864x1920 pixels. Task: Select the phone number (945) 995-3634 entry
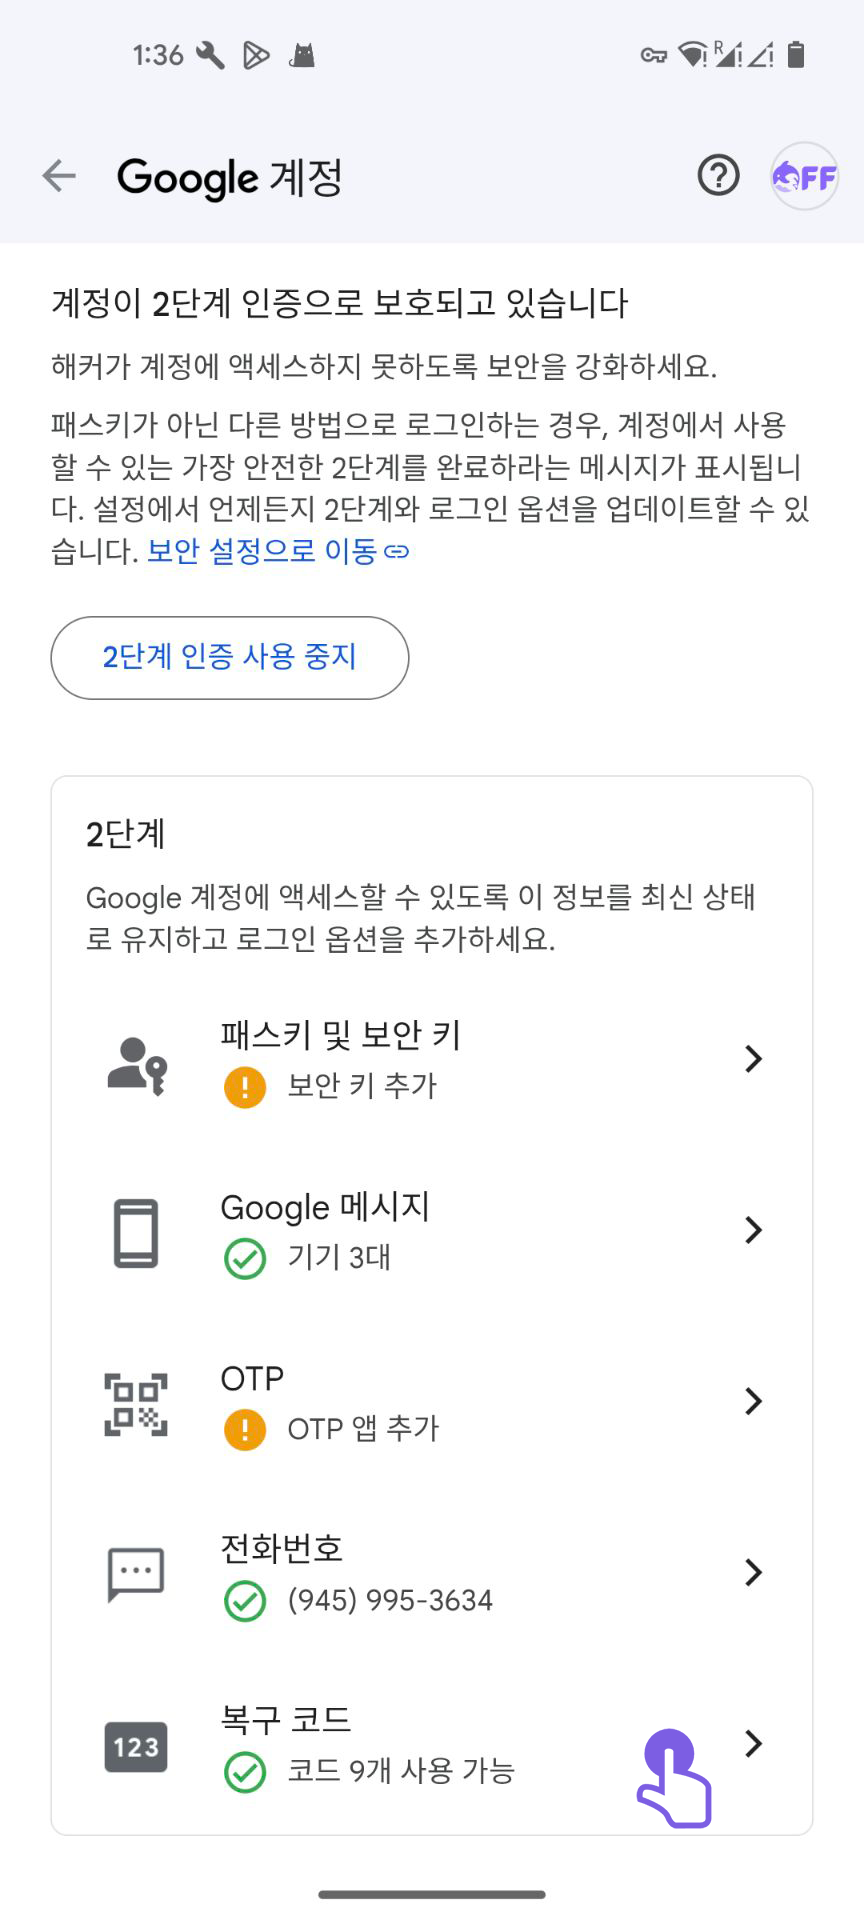(390, 1600)
